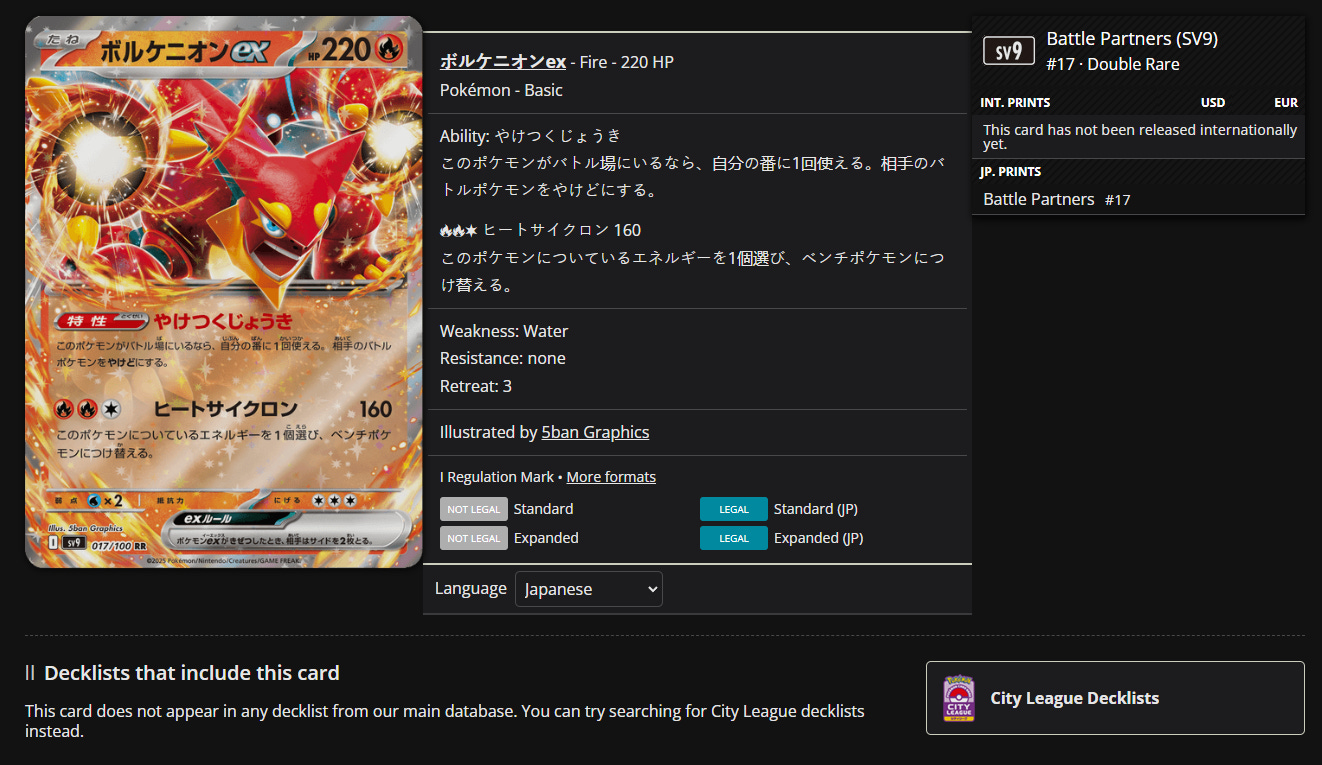Click the I Regulation Mark text
This screenshot has width=1322, height=765.
pos(496,477)
